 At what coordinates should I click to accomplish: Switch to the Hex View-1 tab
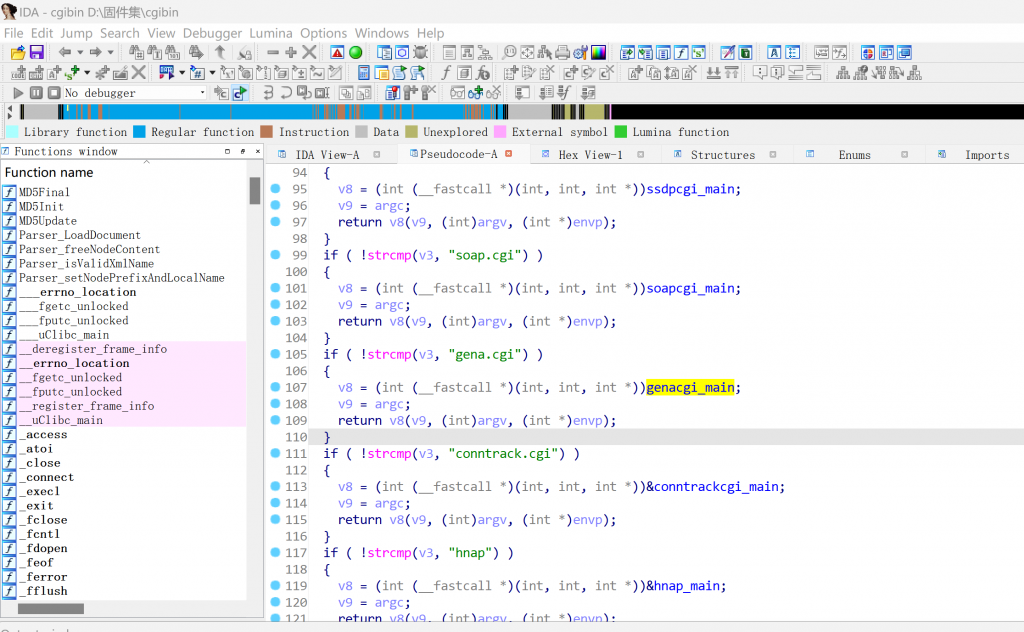(x=589, y=155)
